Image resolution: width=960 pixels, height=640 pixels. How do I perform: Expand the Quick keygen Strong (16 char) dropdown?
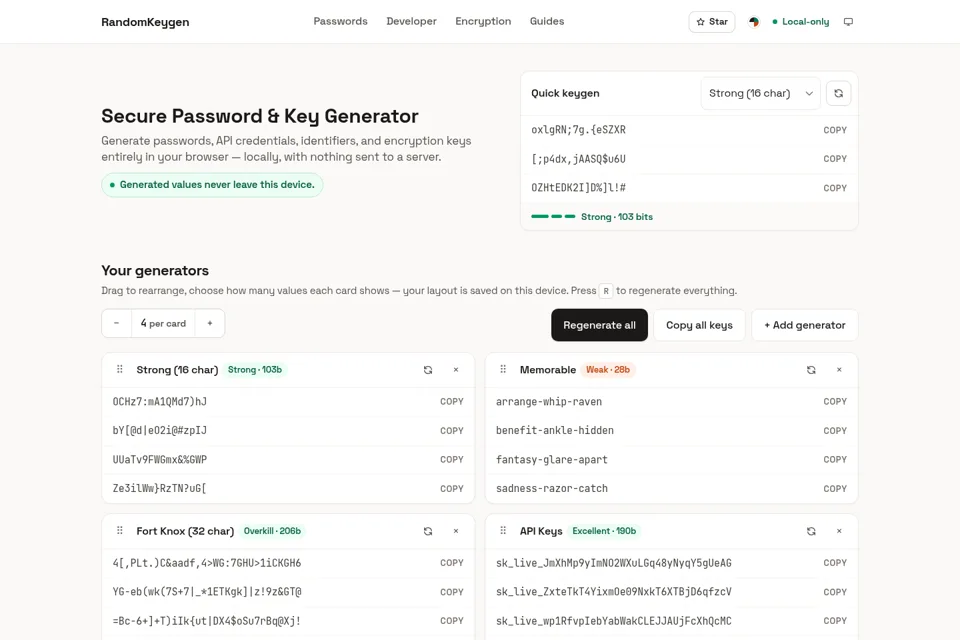(x=760, y=93)
